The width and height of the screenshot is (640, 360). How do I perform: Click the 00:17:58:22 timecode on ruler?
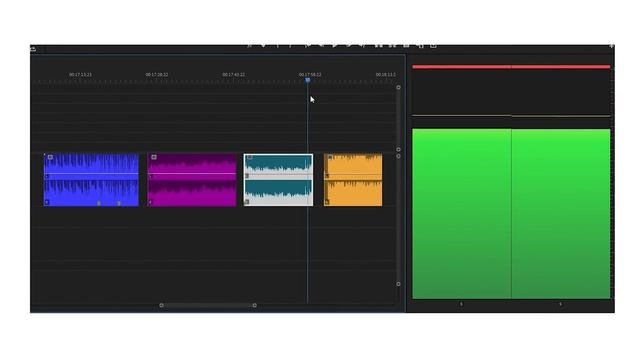(310, 75)
